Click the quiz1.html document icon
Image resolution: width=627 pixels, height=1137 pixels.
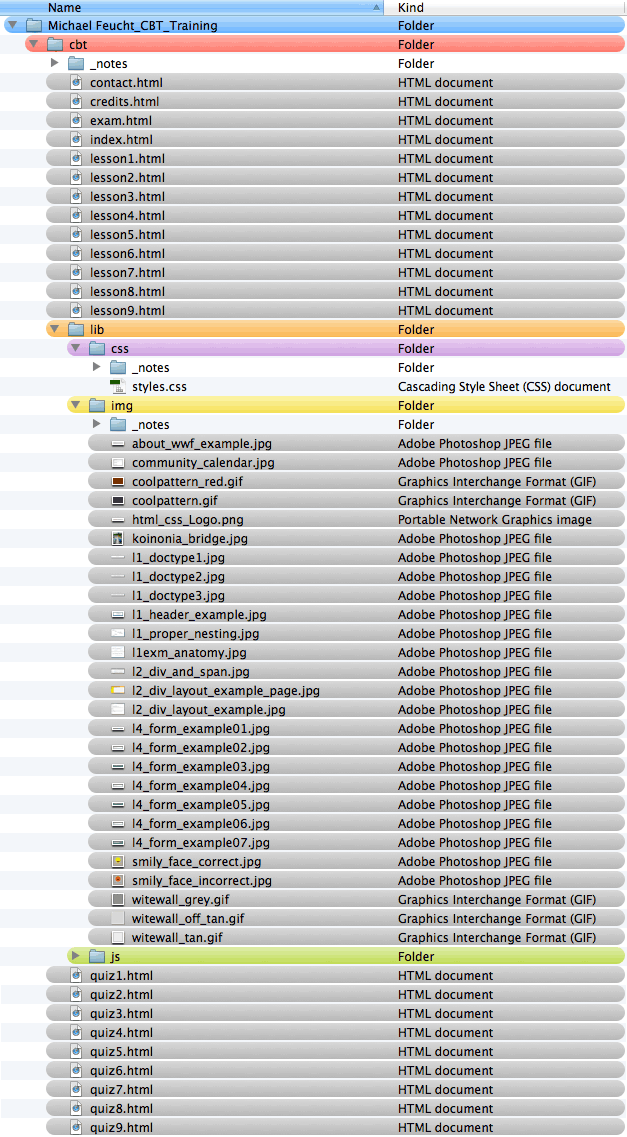click(76, 975)
